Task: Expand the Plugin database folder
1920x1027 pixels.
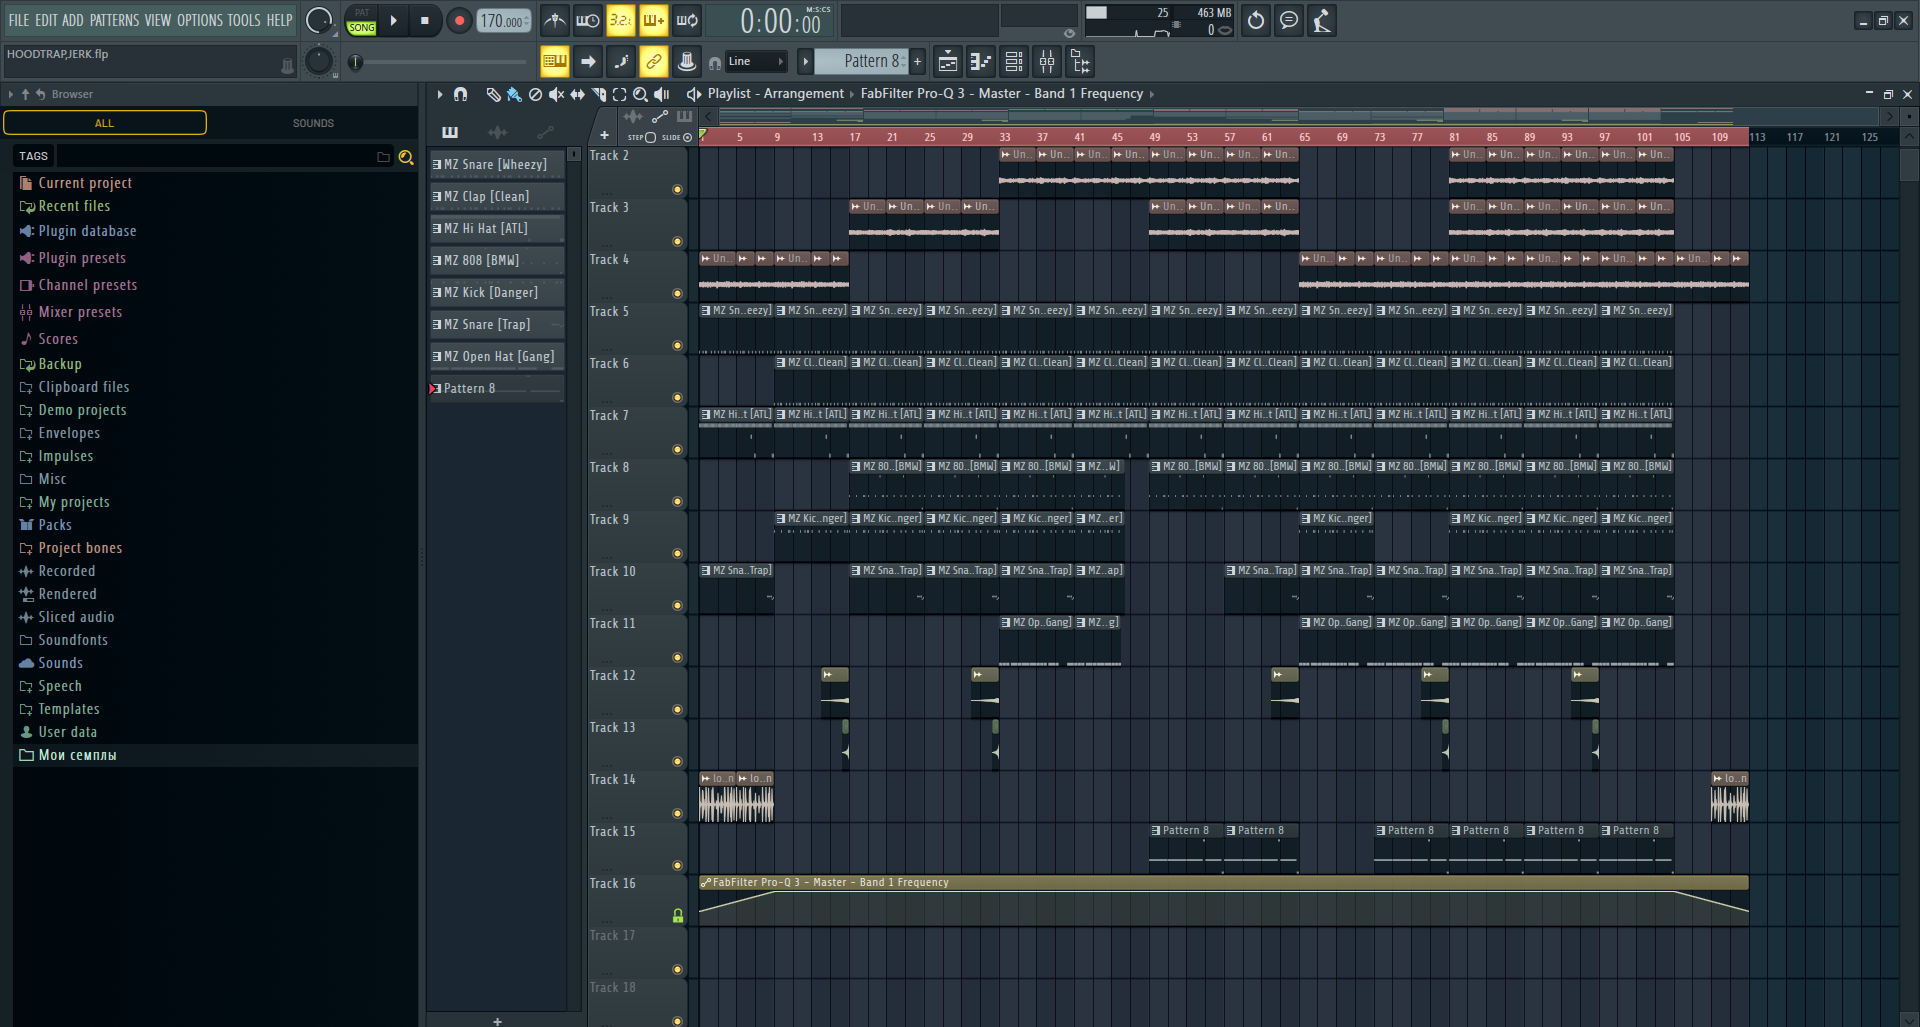Action: [87, 231]
